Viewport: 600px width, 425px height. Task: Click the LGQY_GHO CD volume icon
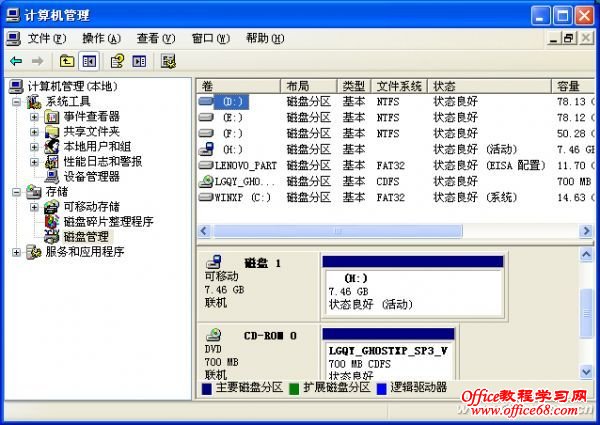(206, 181)
